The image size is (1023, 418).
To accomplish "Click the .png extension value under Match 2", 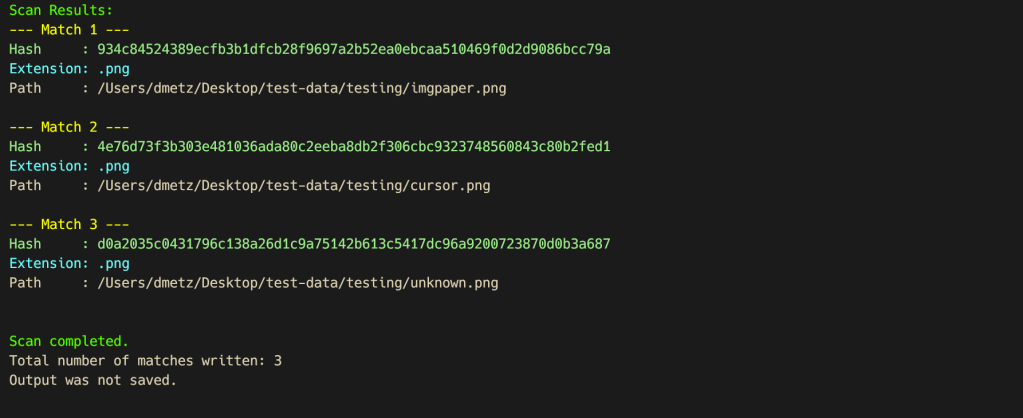I will click(113, 166).
